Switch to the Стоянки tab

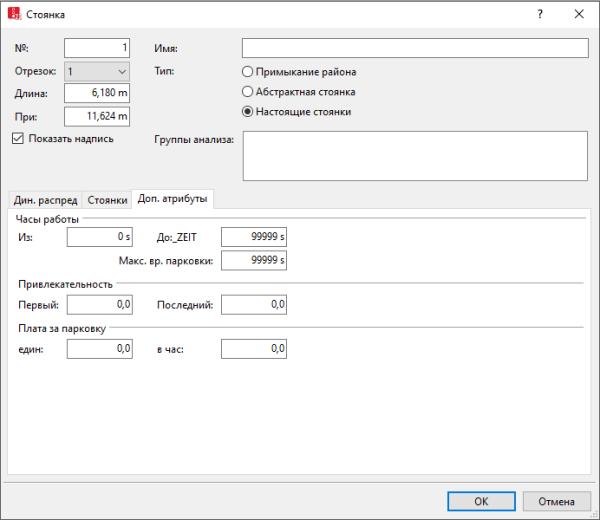[107, 200]
